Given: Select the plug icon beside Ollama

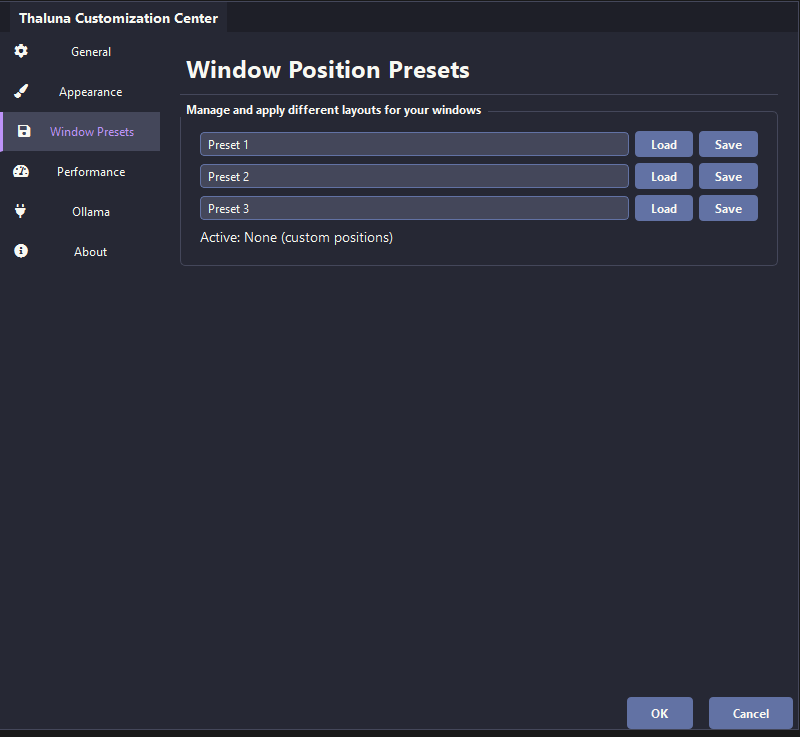Looking at the screenshot, I should (x=21, y=211).
